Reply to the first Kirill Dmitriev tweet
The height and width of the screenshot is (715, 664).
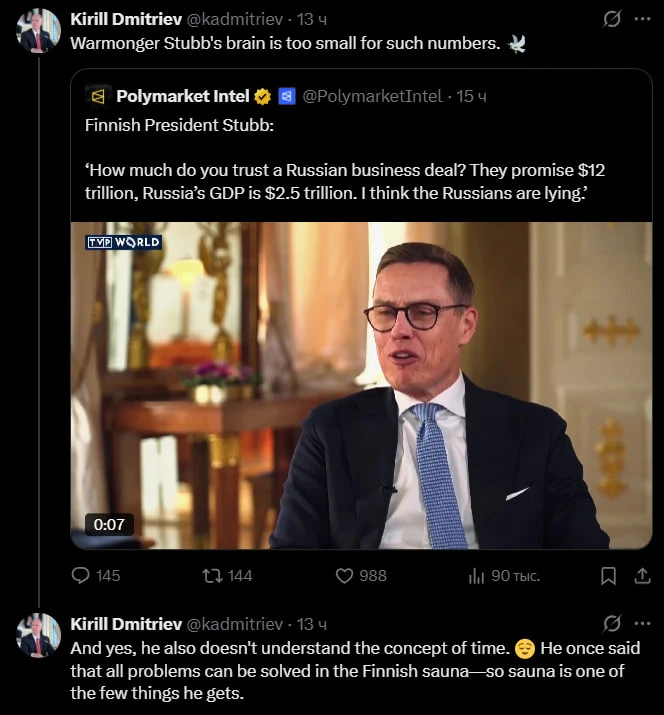(x=82, y=575)
